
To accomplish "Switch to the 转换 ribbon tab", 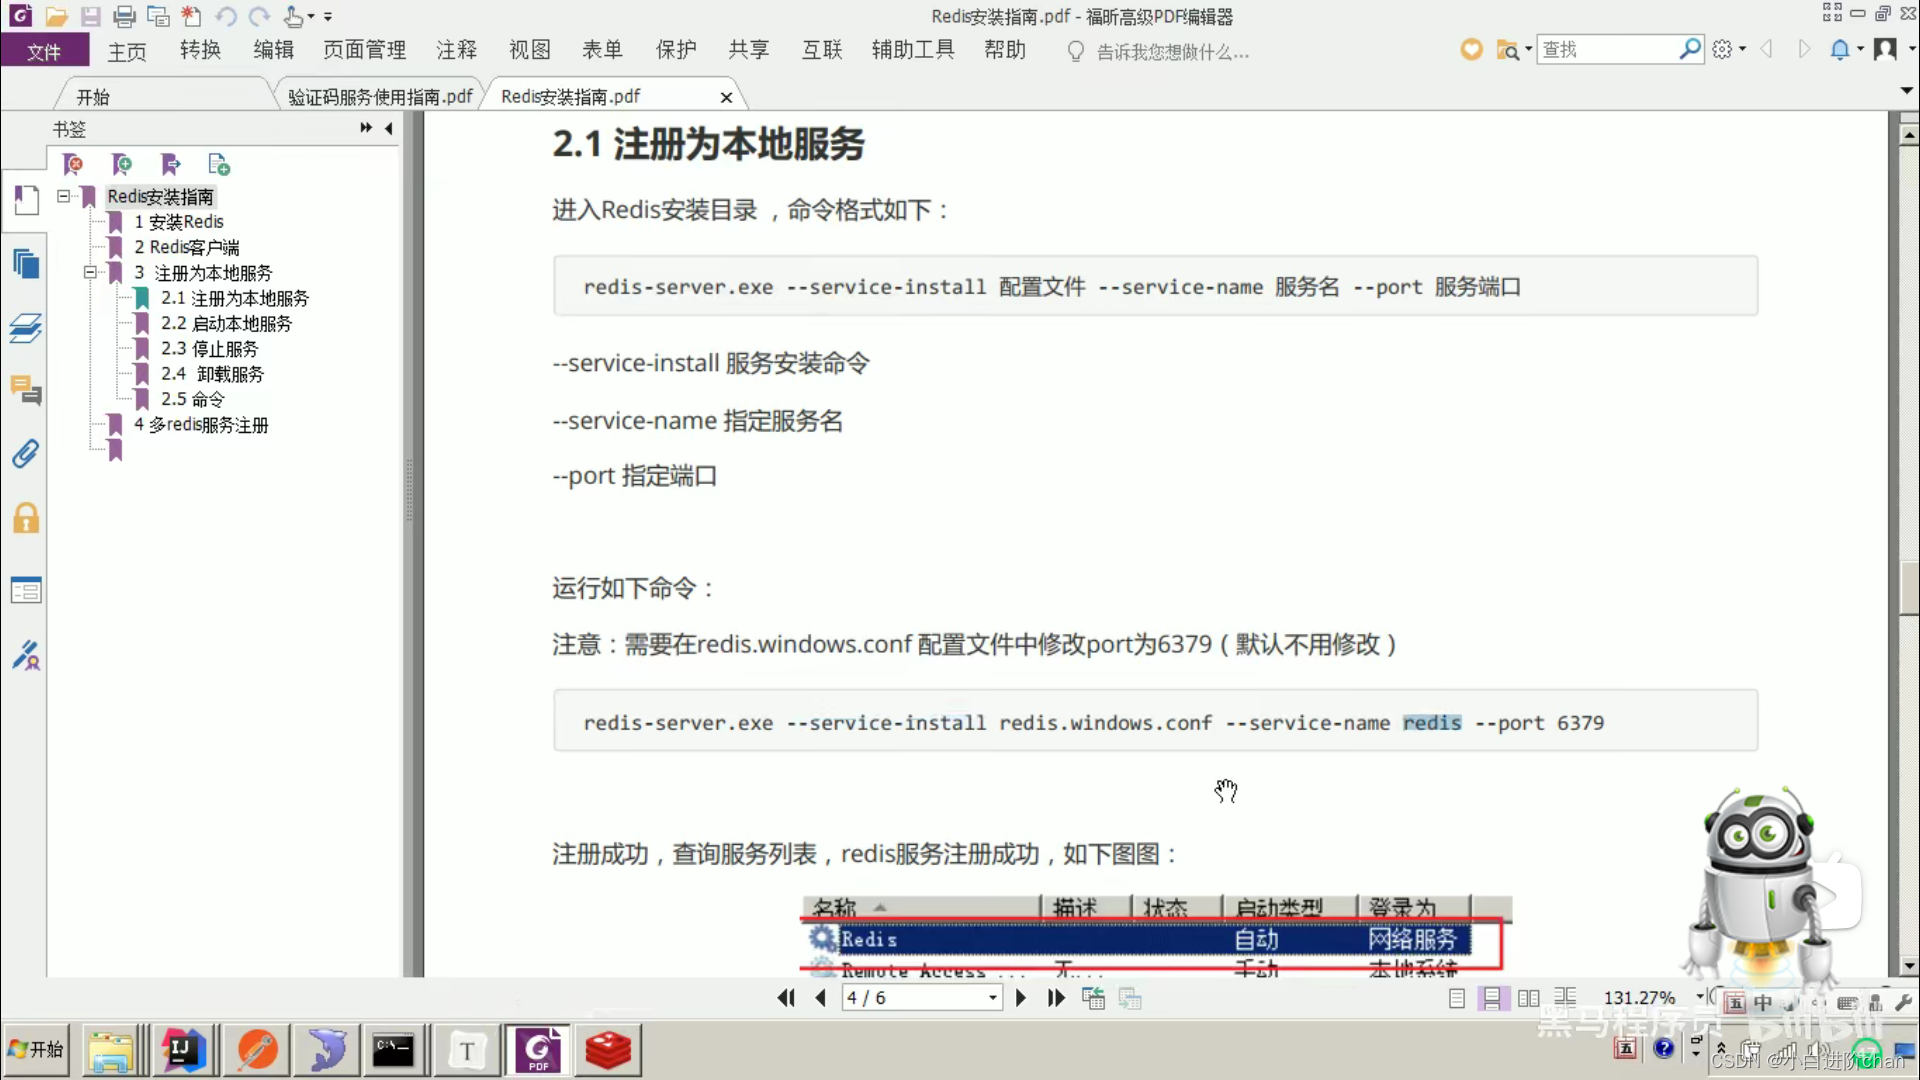I will (x=200, y=50).
